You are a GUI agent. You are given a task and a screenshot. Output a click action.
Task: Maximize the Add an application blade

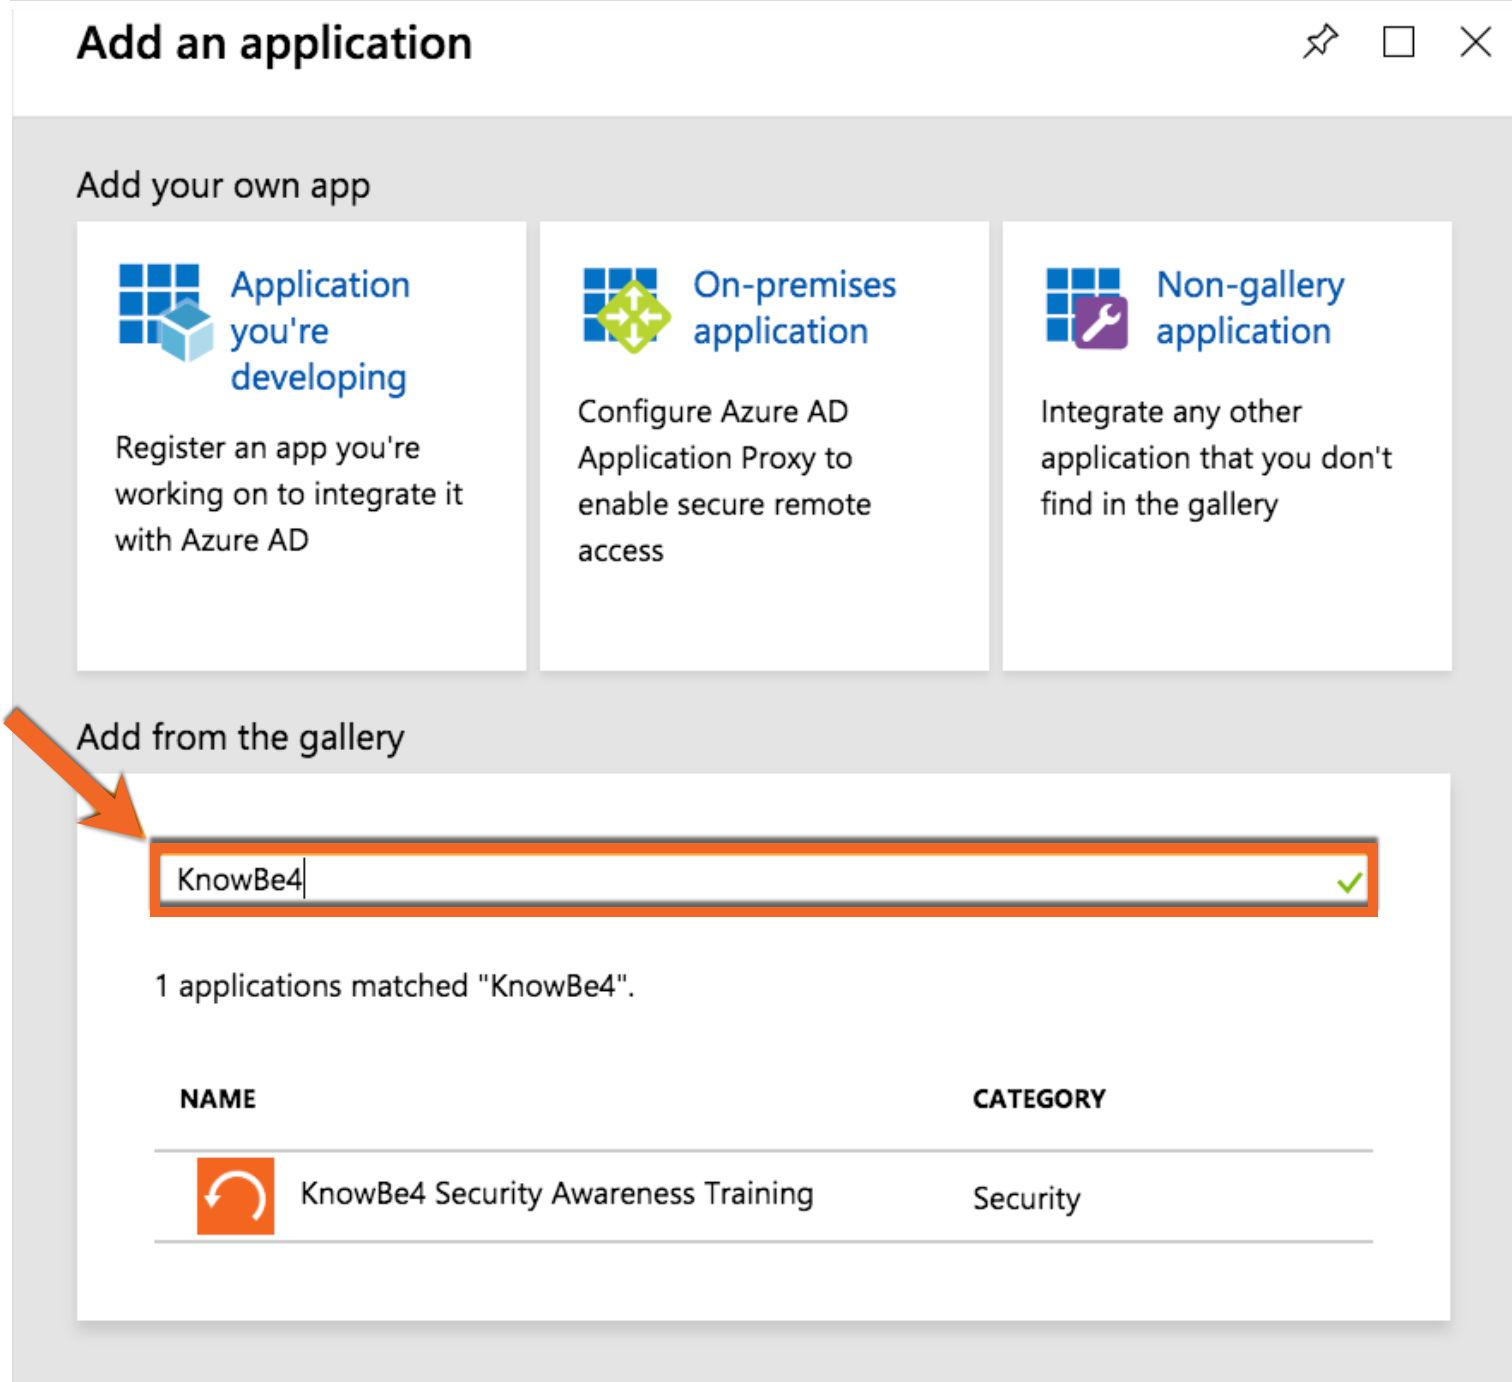1398,42
